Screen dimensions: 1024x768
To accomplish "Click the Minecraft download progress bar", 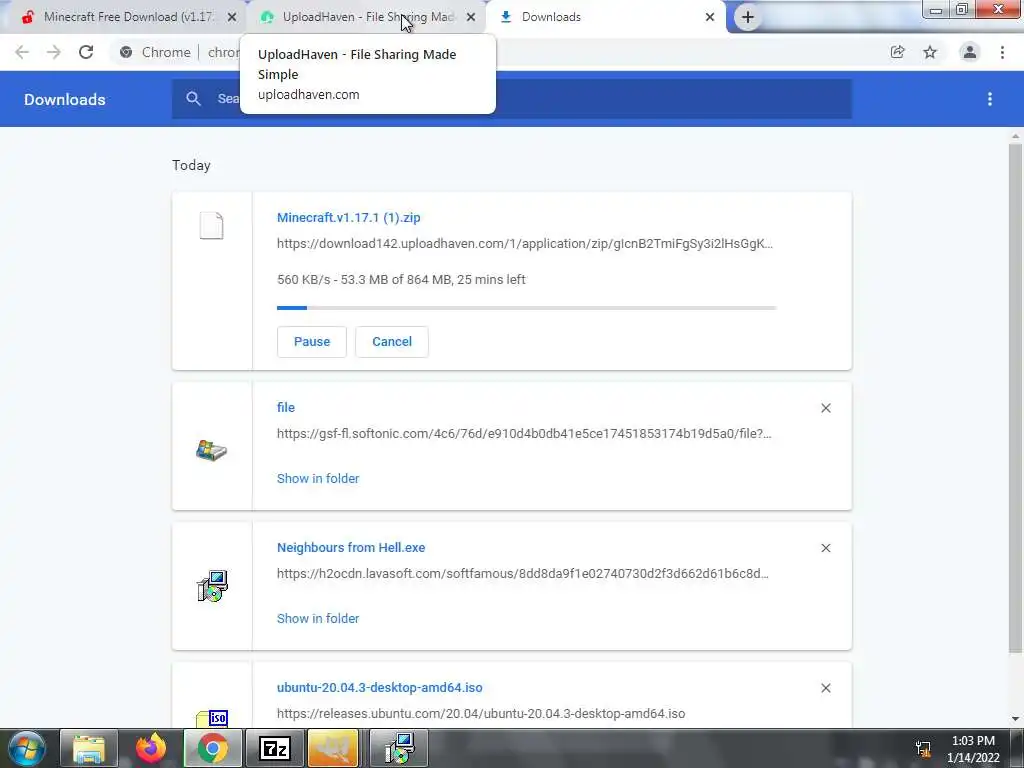I will coord(526,308).
